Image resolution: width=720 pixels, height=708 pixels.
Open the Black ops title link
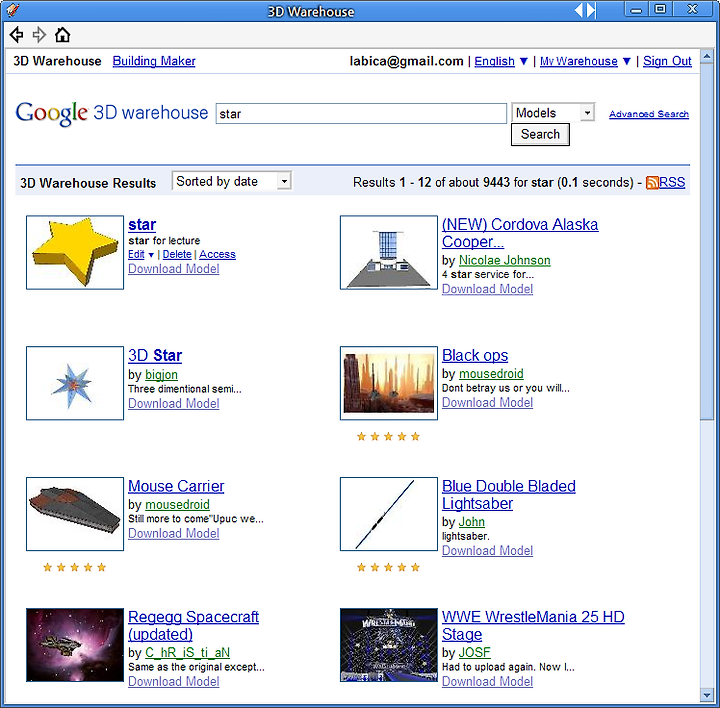pyautogui.click(x=475, y=355)
